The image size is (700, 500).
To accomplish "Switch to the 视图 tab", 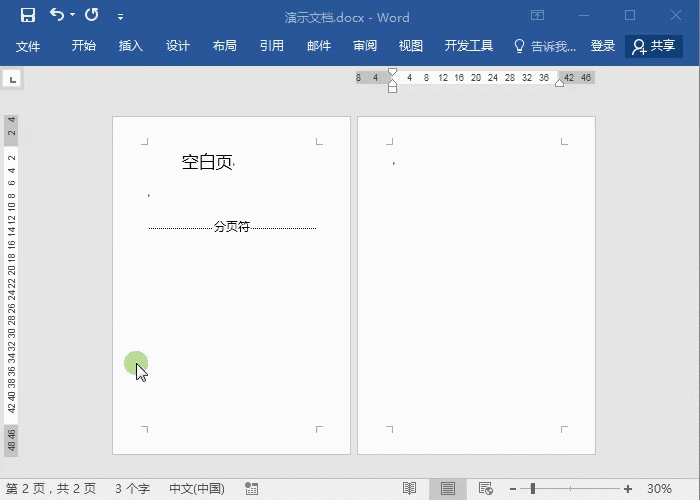I will (x=411, y=46).
